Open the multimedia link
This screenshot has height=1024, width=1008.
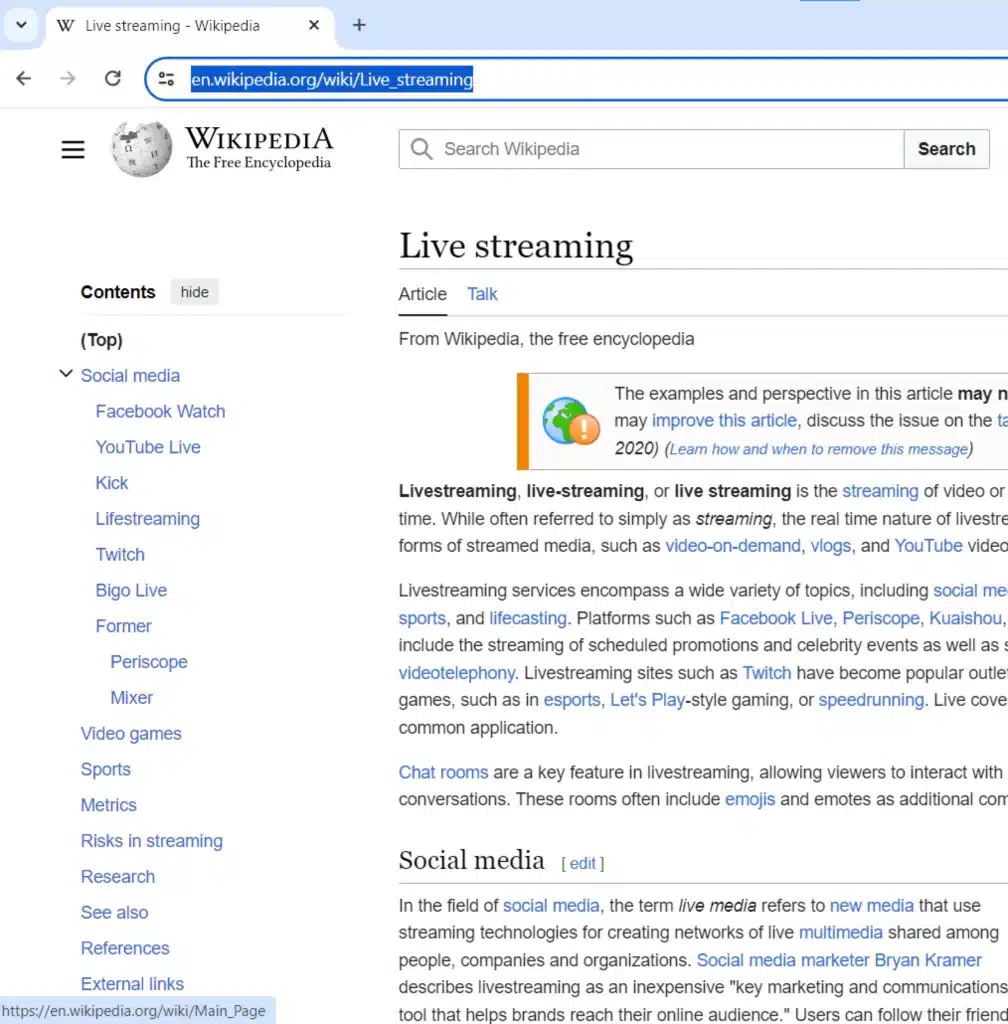point(841,933)
